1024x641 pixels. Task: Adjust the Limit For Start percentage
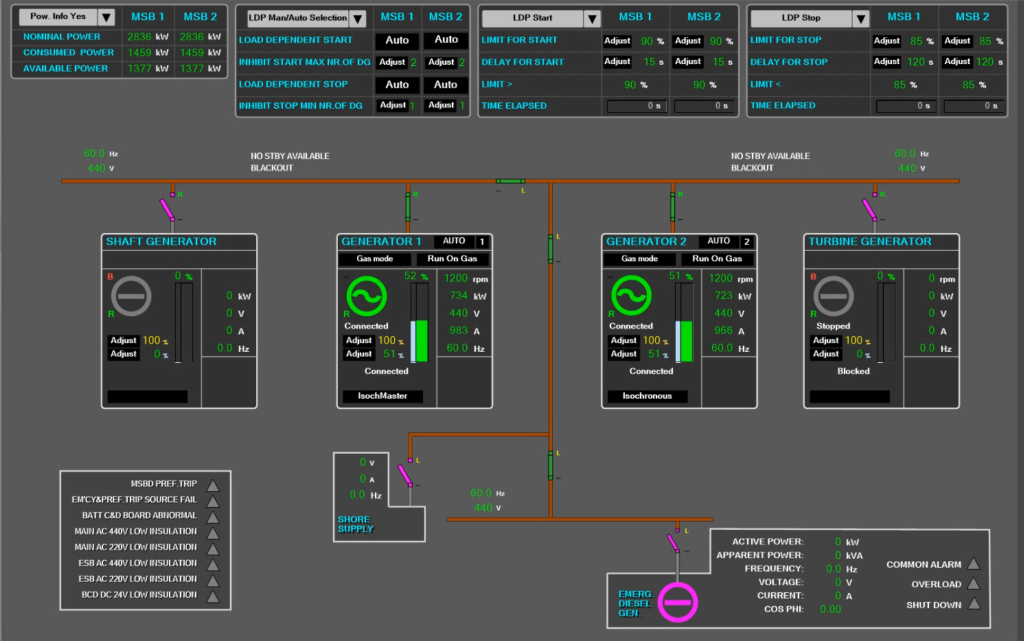[x=620, y=41]
